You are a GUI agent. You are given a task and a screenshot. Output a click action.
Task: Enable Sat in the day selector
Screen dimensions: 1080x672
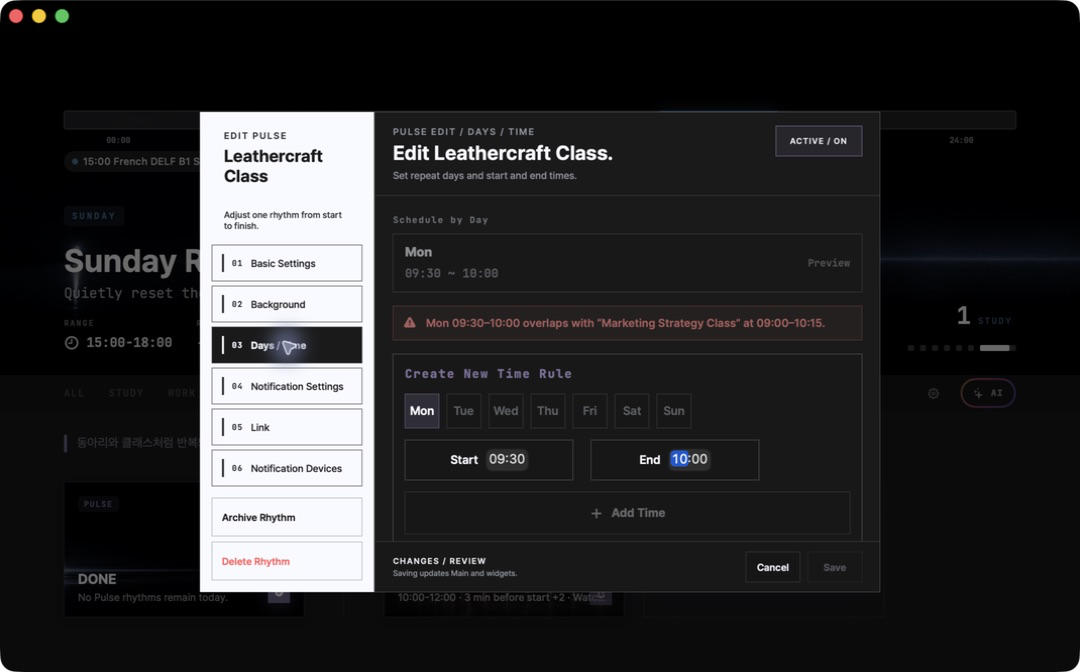point(632,411)
